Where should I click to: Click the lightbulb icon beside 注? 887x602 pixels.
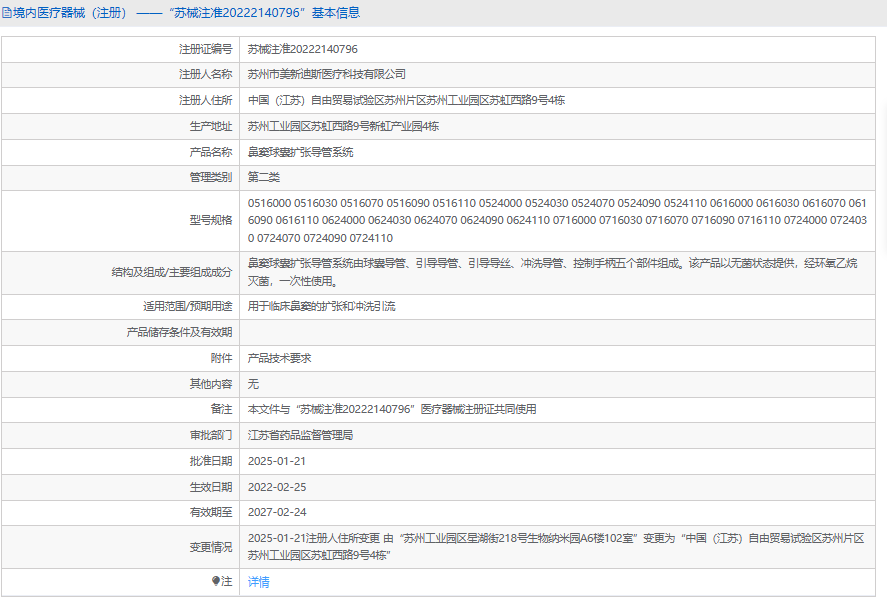click(215, 581)
